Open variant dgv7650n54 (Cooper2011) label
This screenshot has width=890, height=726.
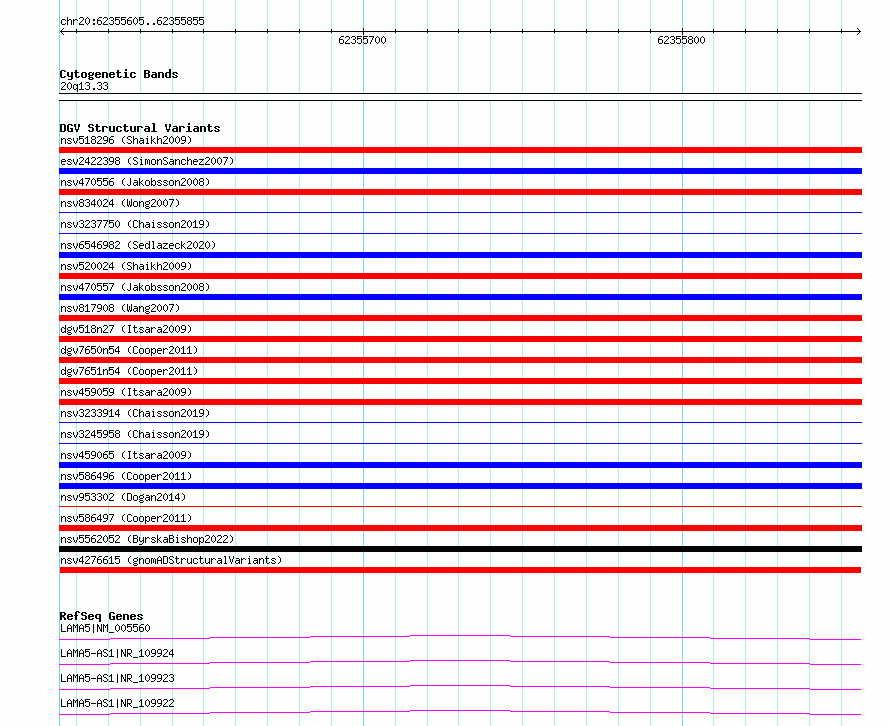129,350
